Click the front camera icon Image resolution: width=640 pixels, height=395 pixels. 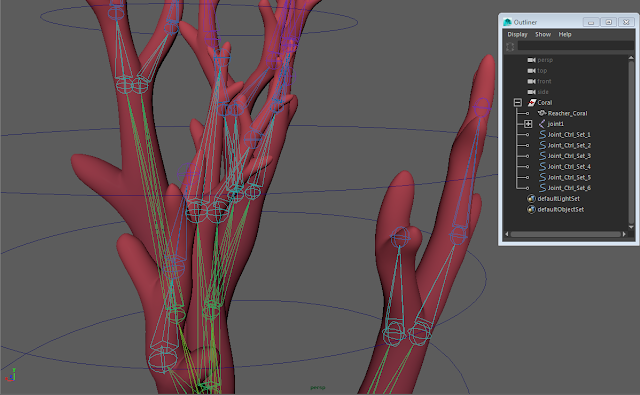pos(531,81)
